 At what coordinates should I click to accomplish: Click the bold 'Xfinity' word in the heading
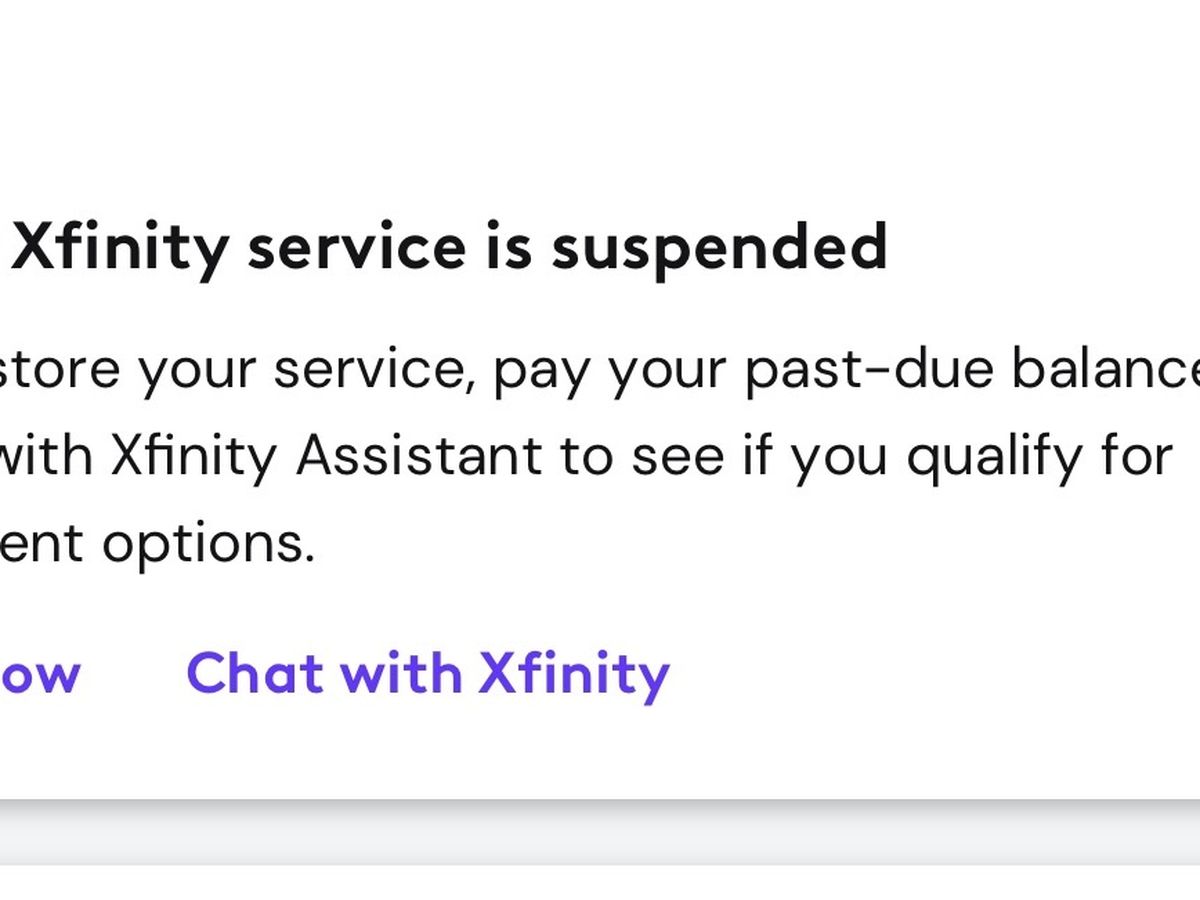pos(120,248)
